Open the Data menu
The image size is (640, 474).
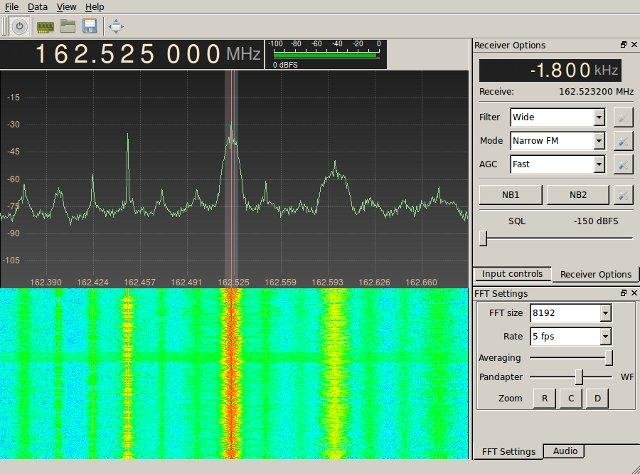pos(38,7)
